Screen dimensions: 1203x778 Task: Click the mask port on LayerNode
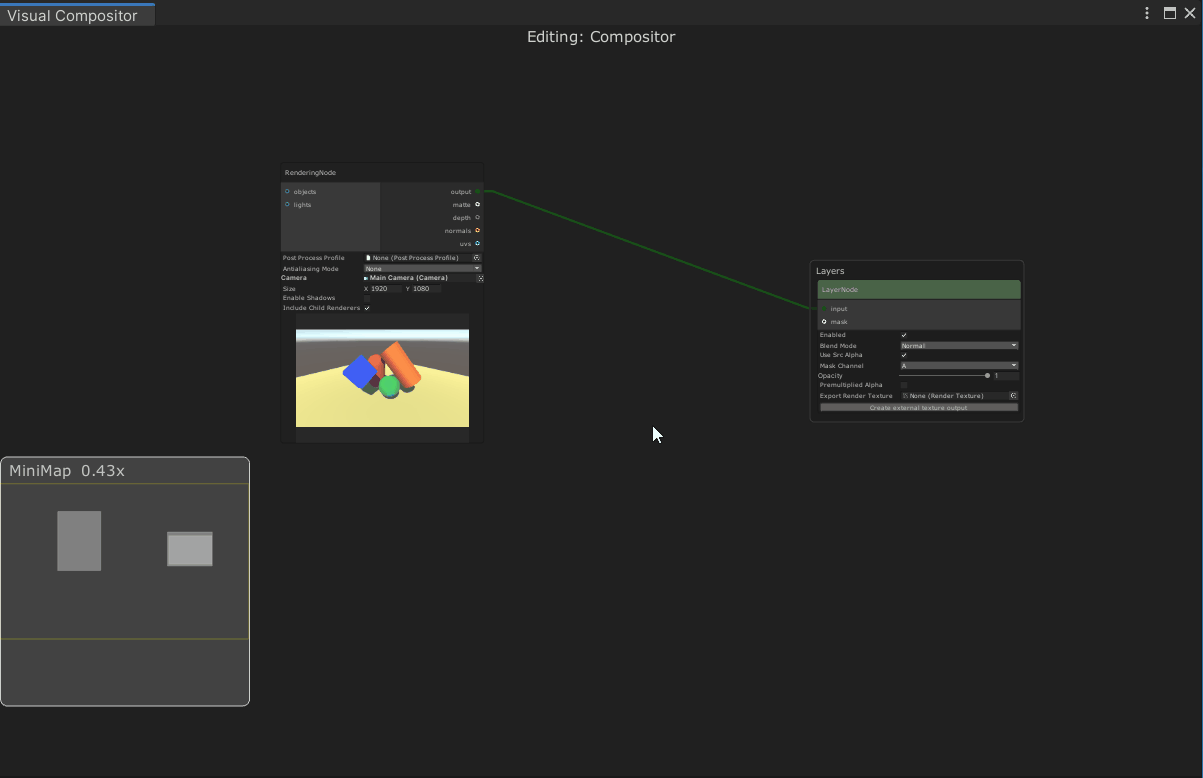point(824,322)
